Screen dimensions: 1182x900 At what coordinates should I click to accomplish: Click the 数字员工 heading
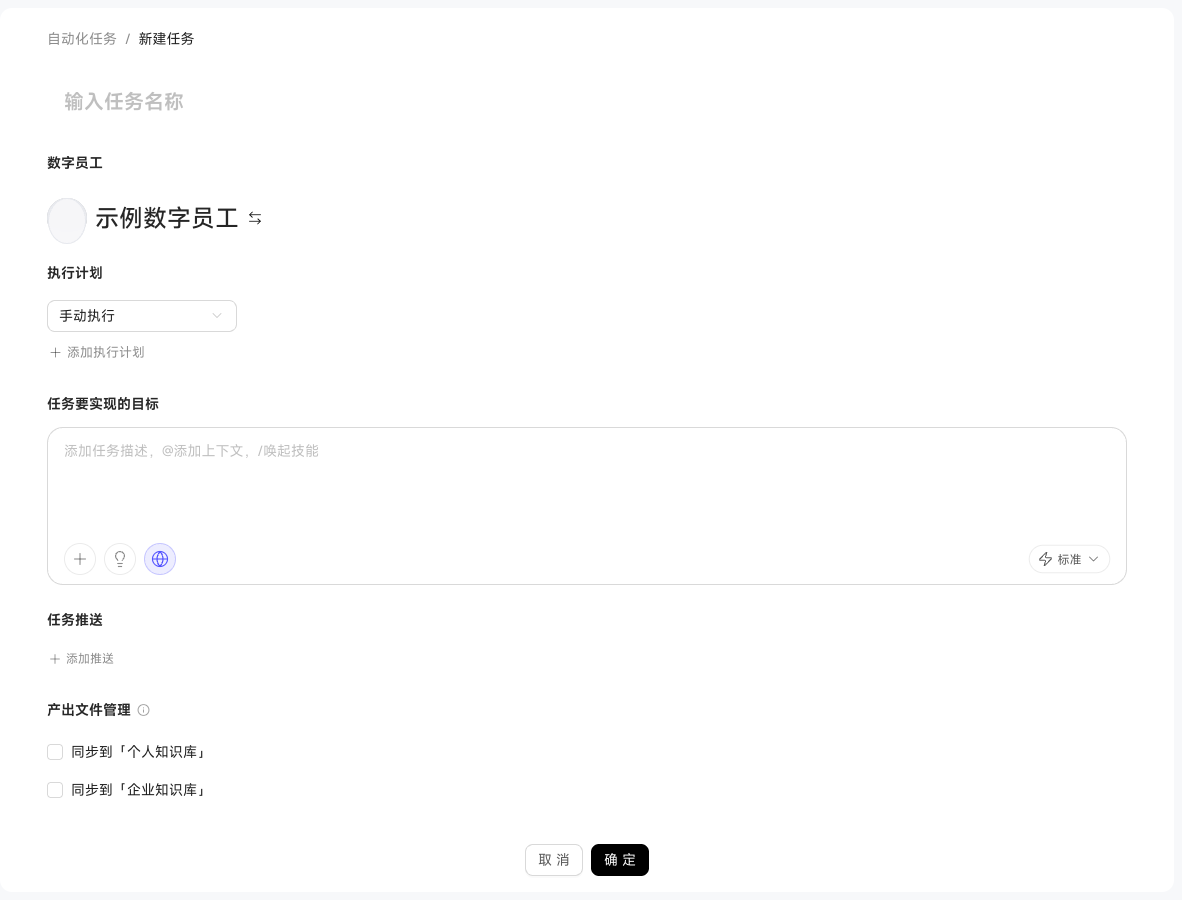pos(75,163)
